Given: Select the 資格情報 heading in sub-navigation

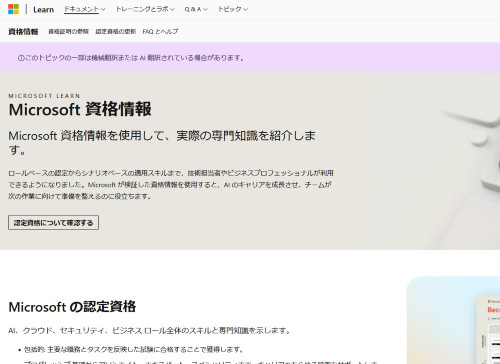Looking at the screenshot, I should coord(23,32).
